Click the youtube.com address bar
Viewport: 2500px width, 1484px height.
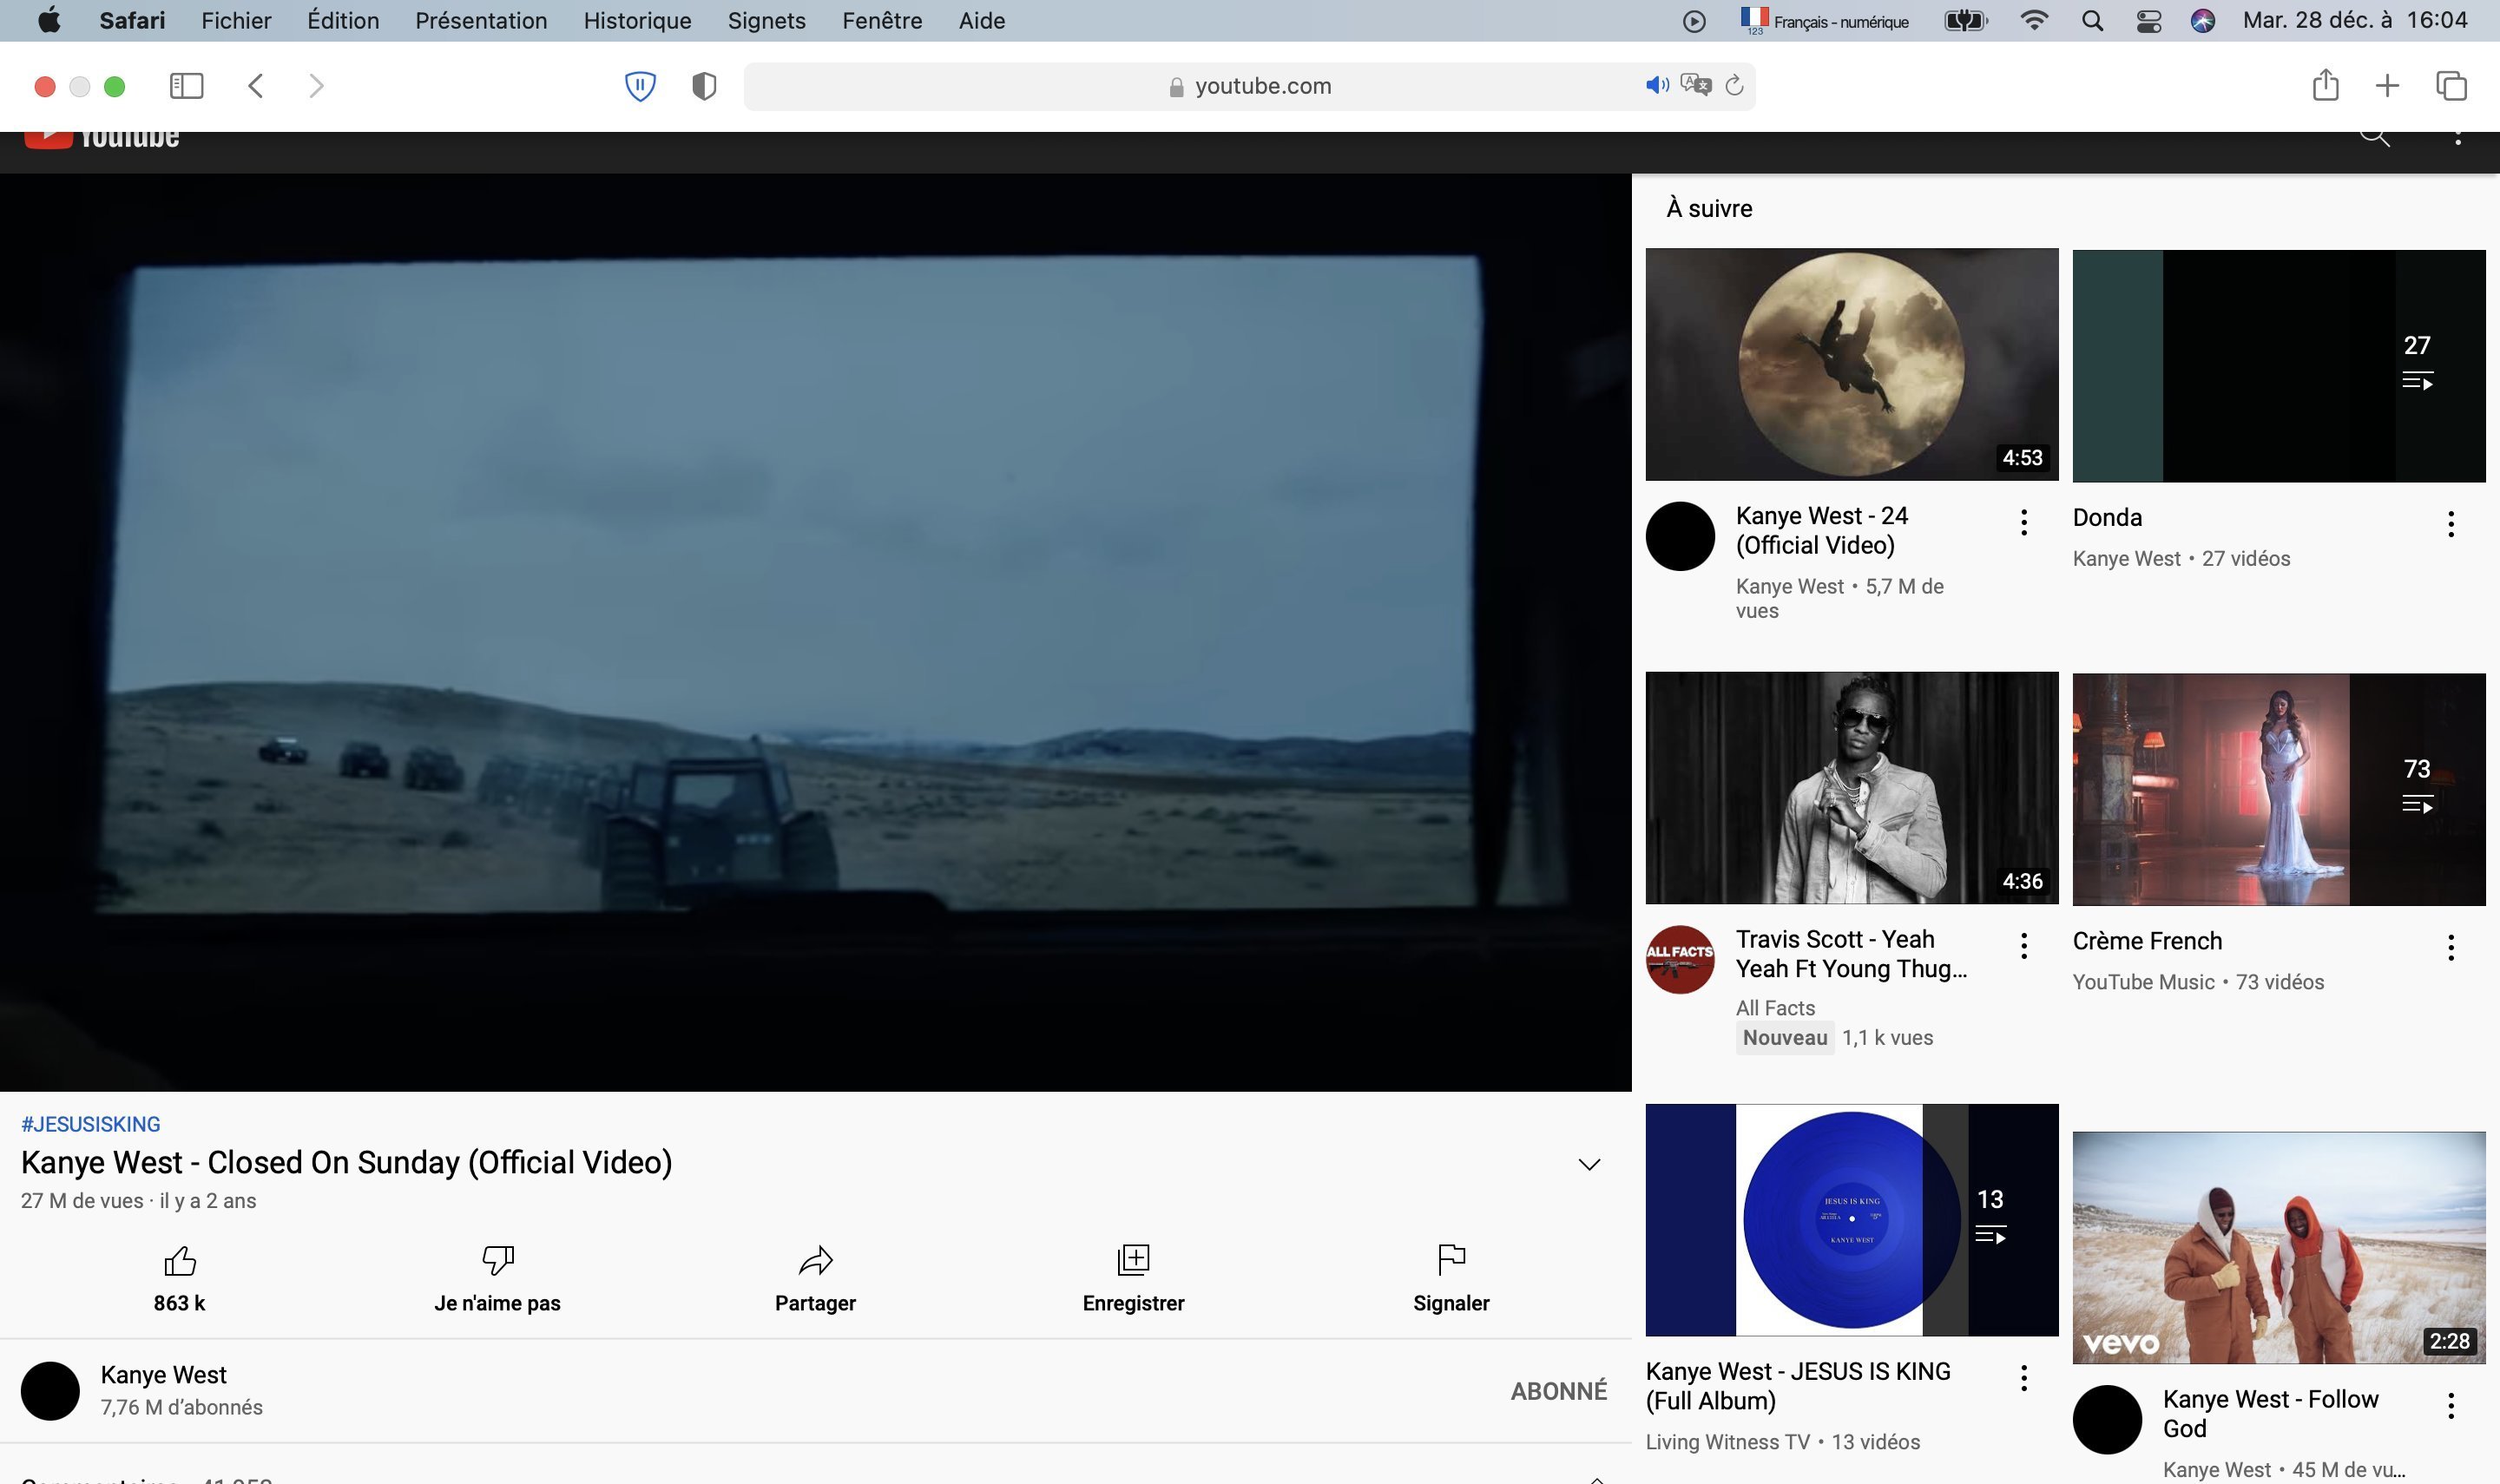[x=1249, y=86]
